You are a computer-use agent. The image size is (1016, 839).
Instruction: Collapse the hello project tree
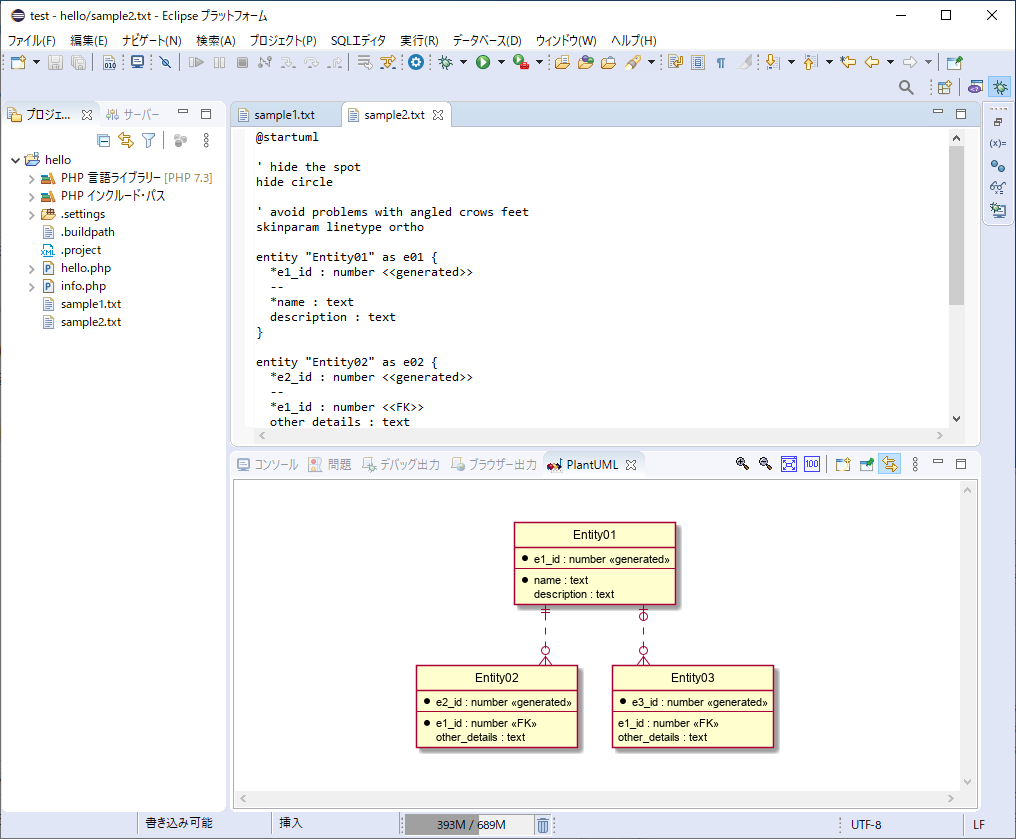point(14,160)
